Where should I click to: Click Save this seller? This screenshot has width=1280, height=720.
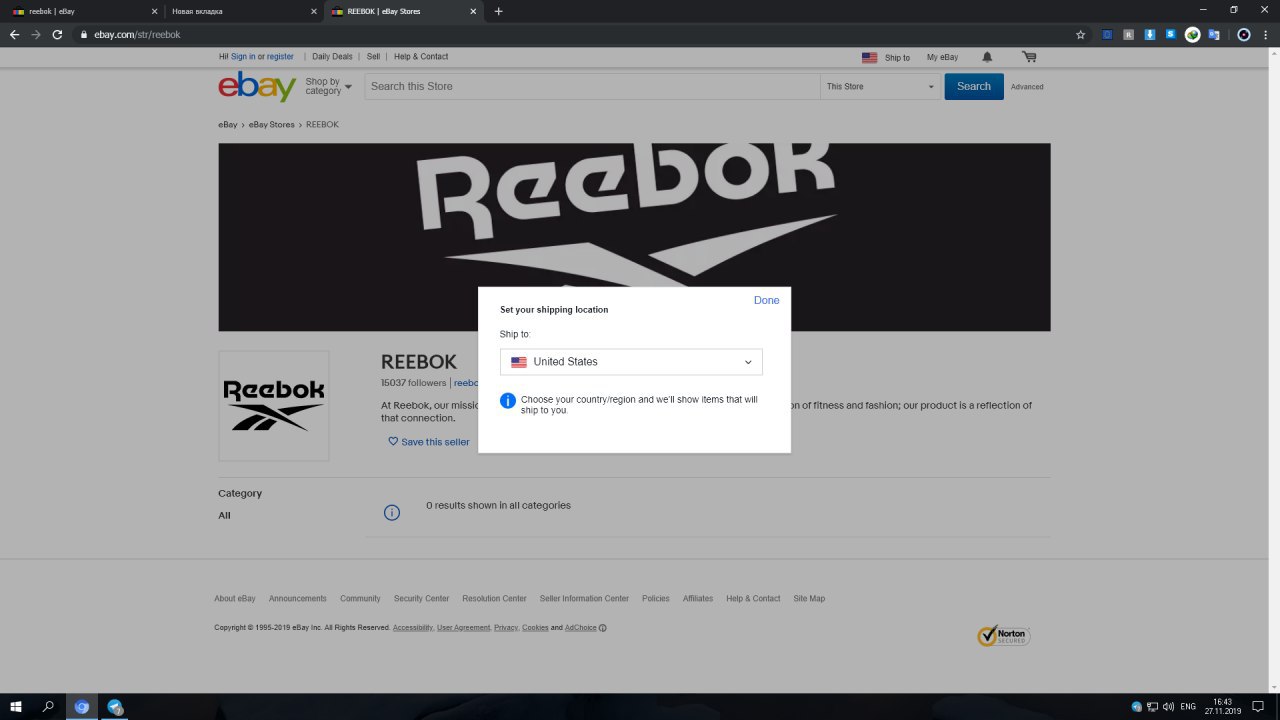click(429, 442)
